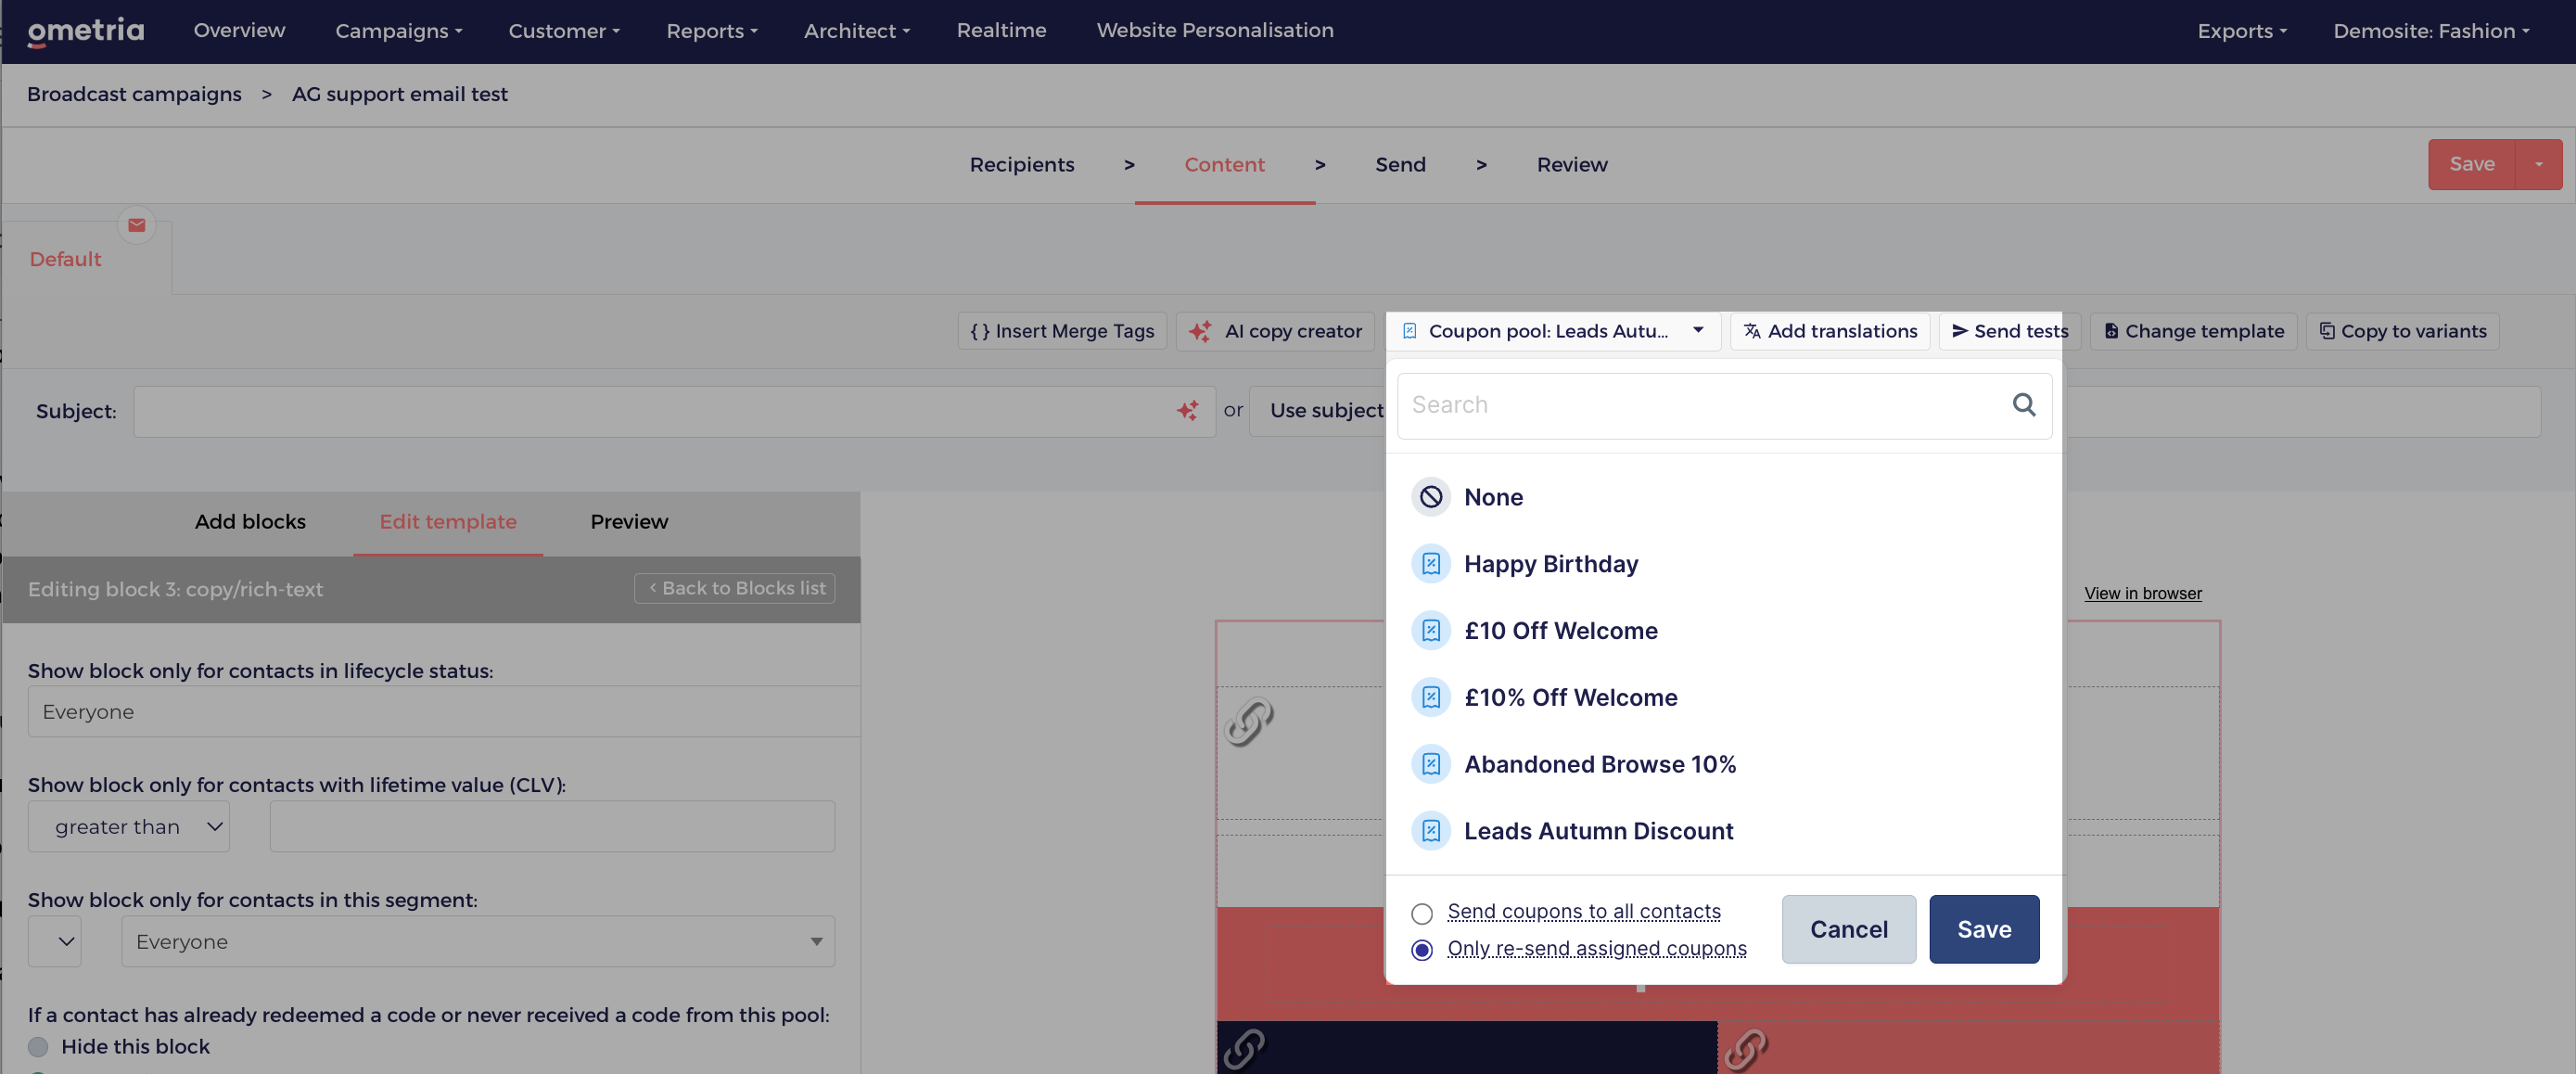Click the £10% Off Welcome coupon icon
2576x1074 pixels.
1431,697
